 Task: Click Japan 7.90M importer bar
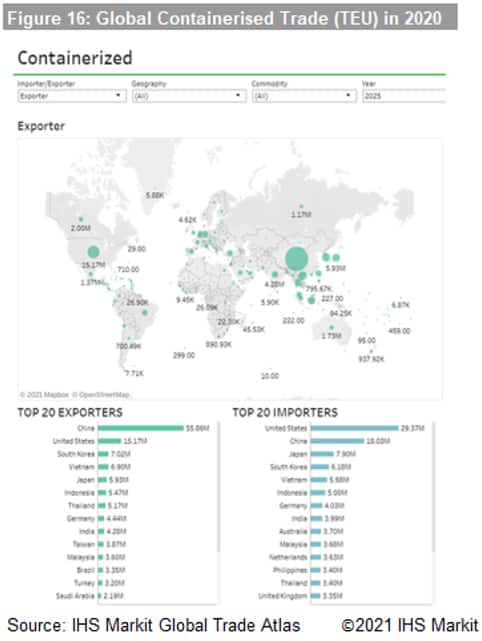[x=322, y=454]
